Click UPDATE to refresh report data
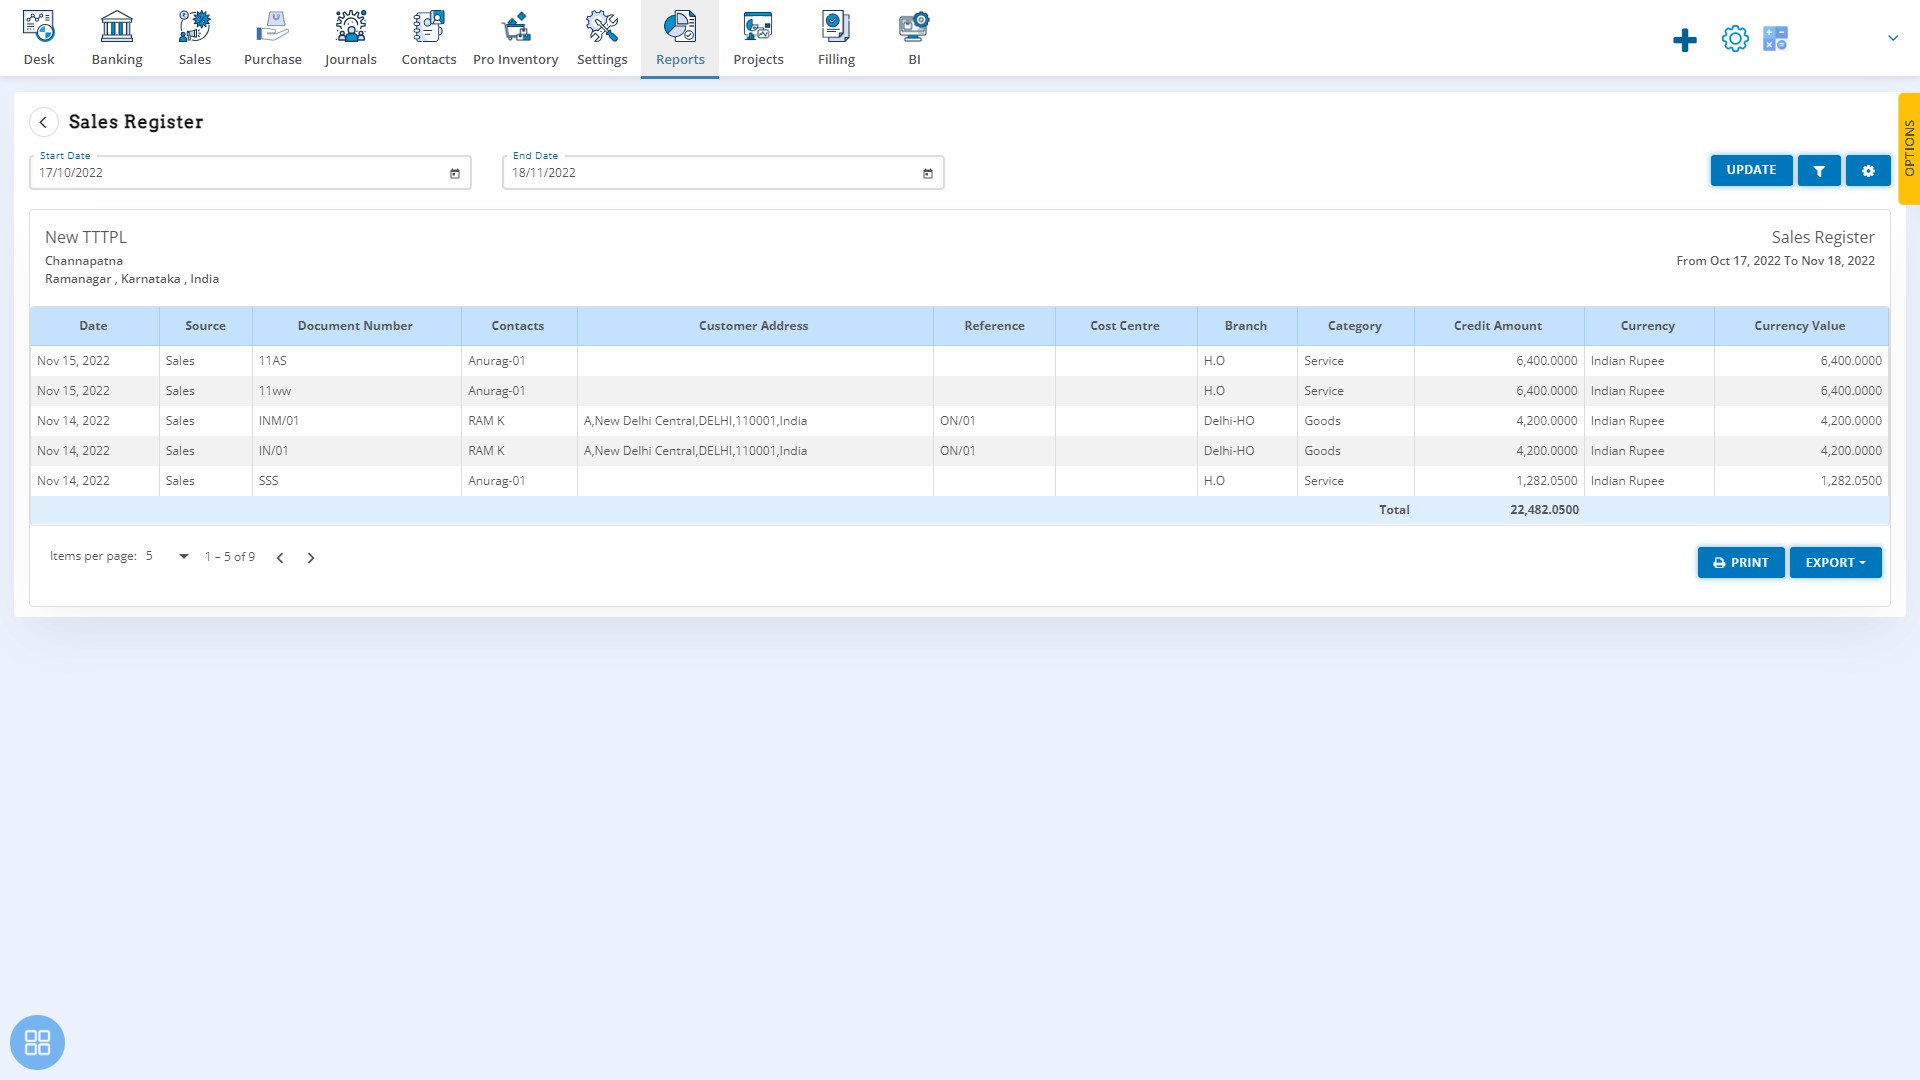 point(1749,170)
